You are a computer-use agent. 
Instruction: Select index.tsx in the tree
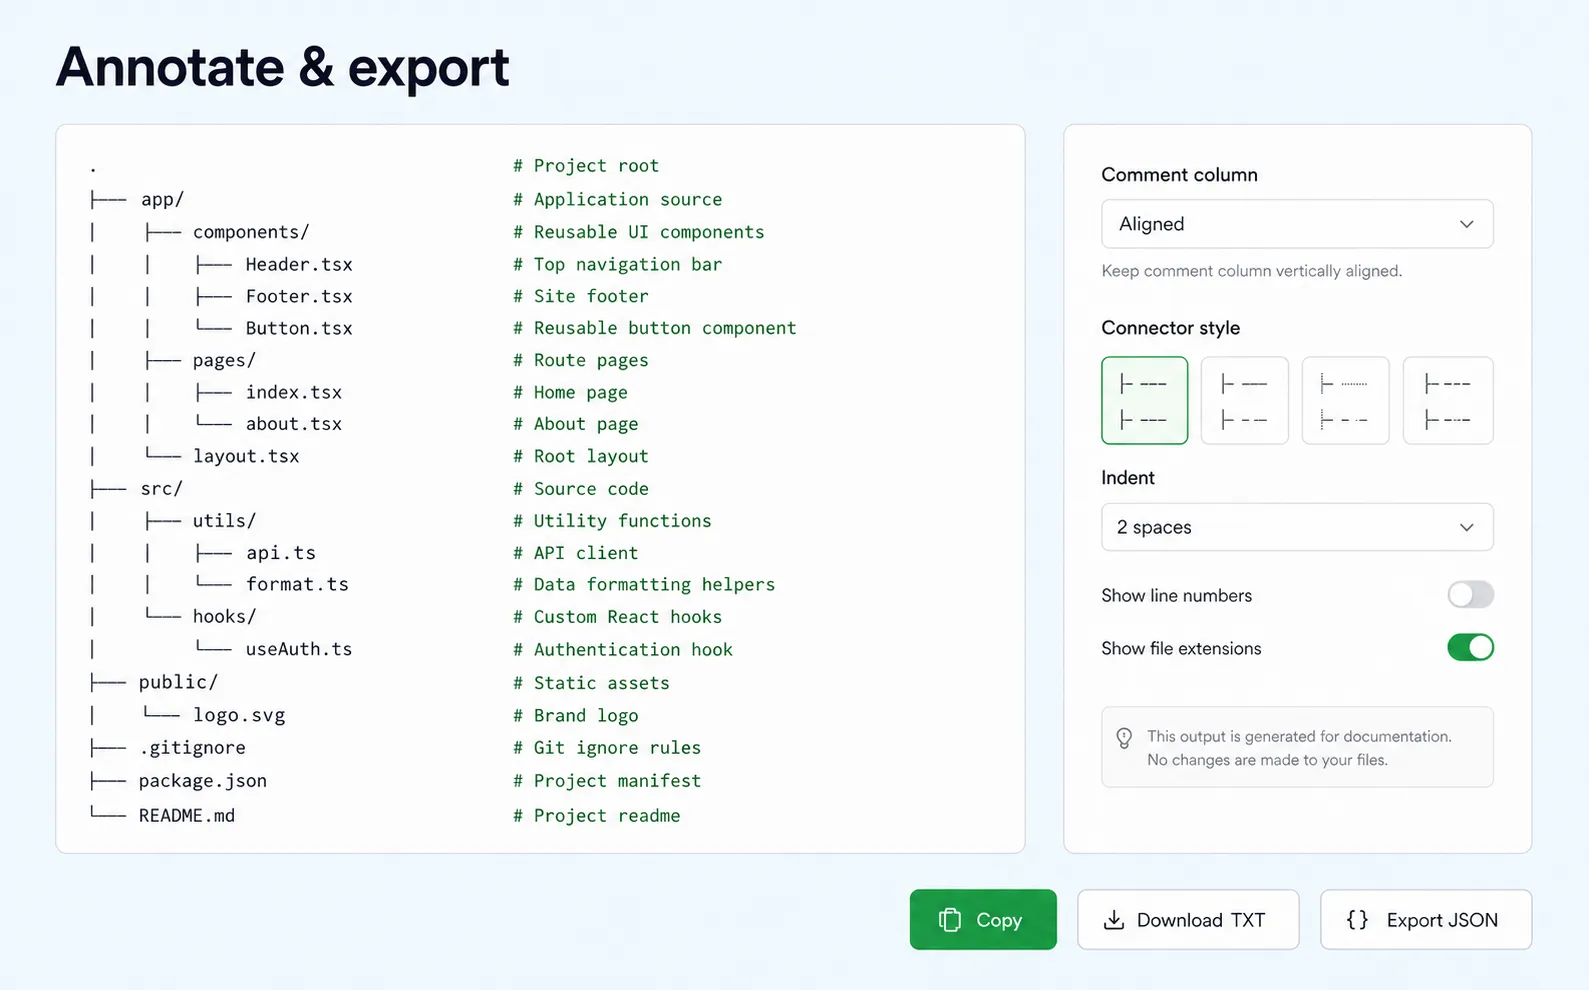pyautogui.click(x=294, y=392)
